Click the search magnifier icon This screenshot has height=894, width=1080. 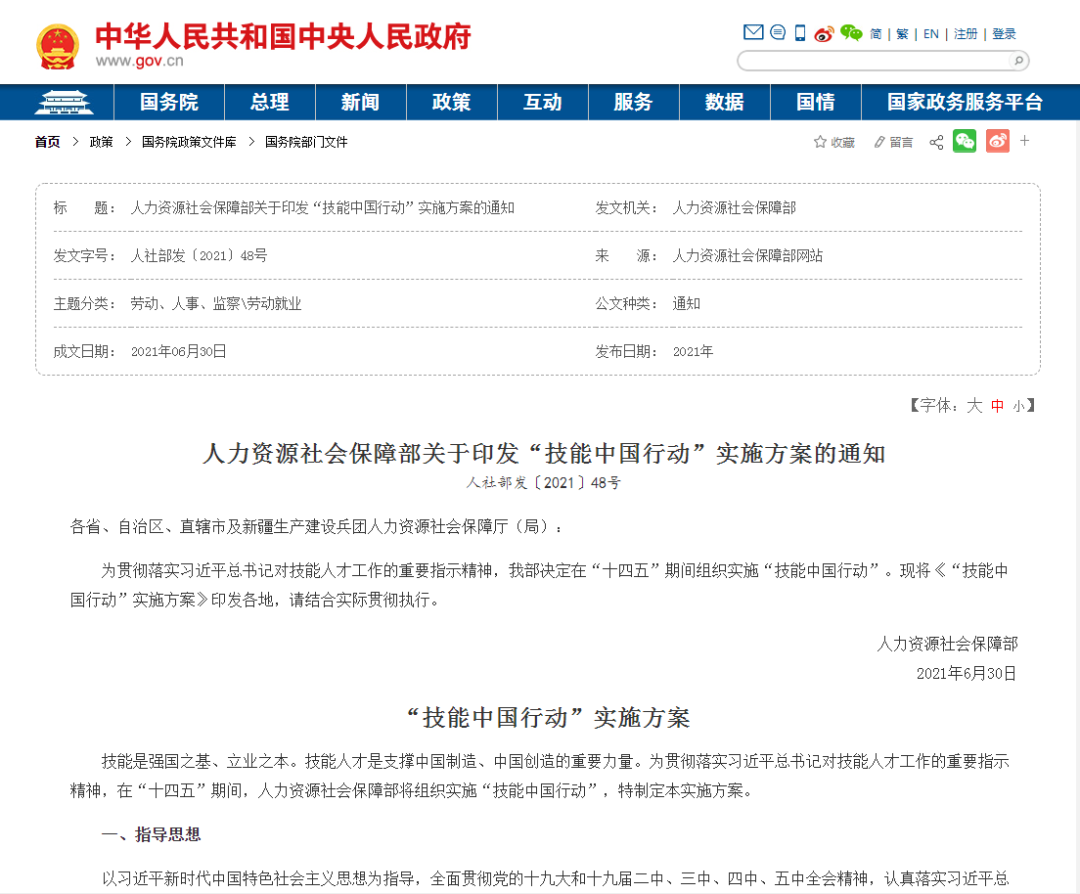coord(1017,60)
